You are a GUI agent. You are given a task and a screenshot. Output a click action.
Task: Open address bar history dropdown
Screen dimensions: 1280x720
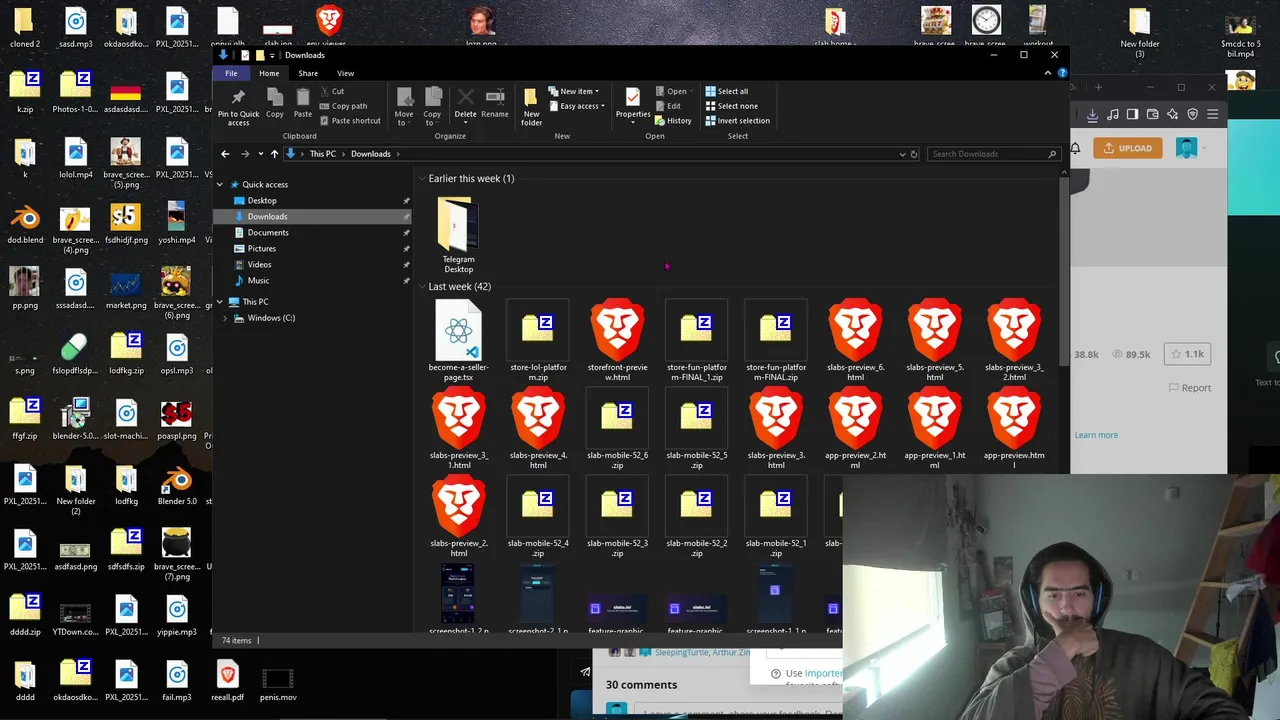click(x=902, y=154)
